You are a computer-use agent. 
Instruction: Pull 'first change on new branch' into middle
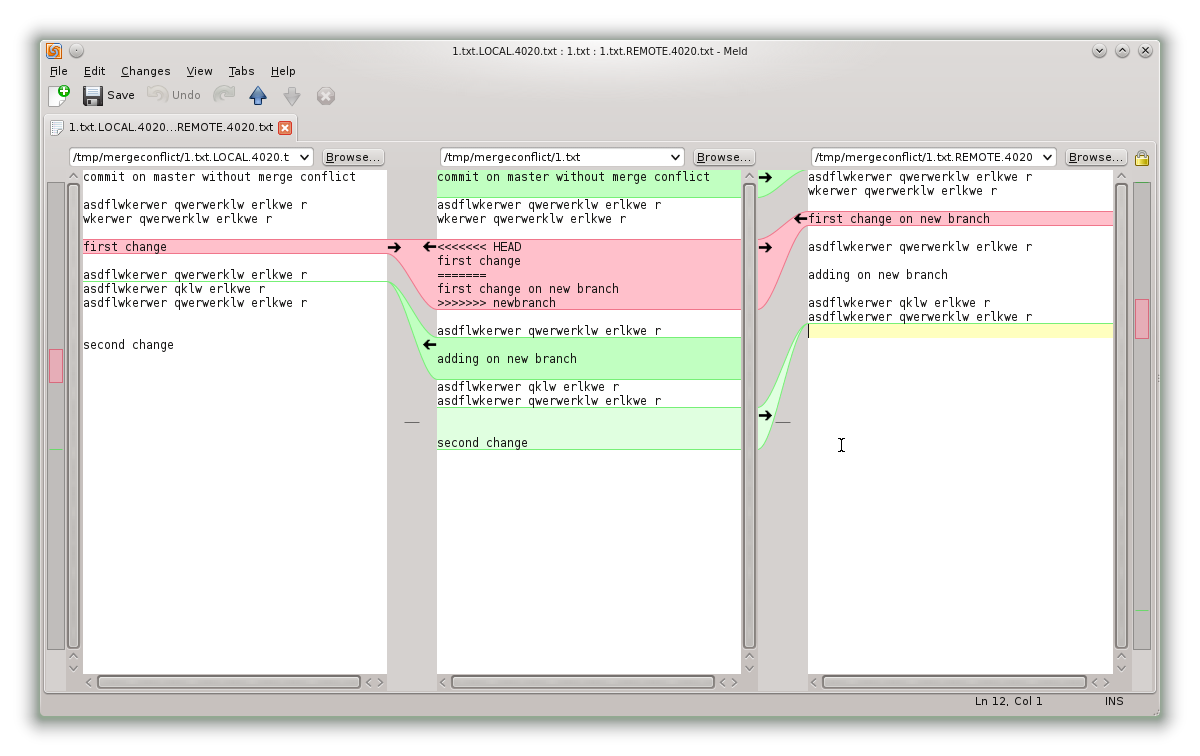801,219
